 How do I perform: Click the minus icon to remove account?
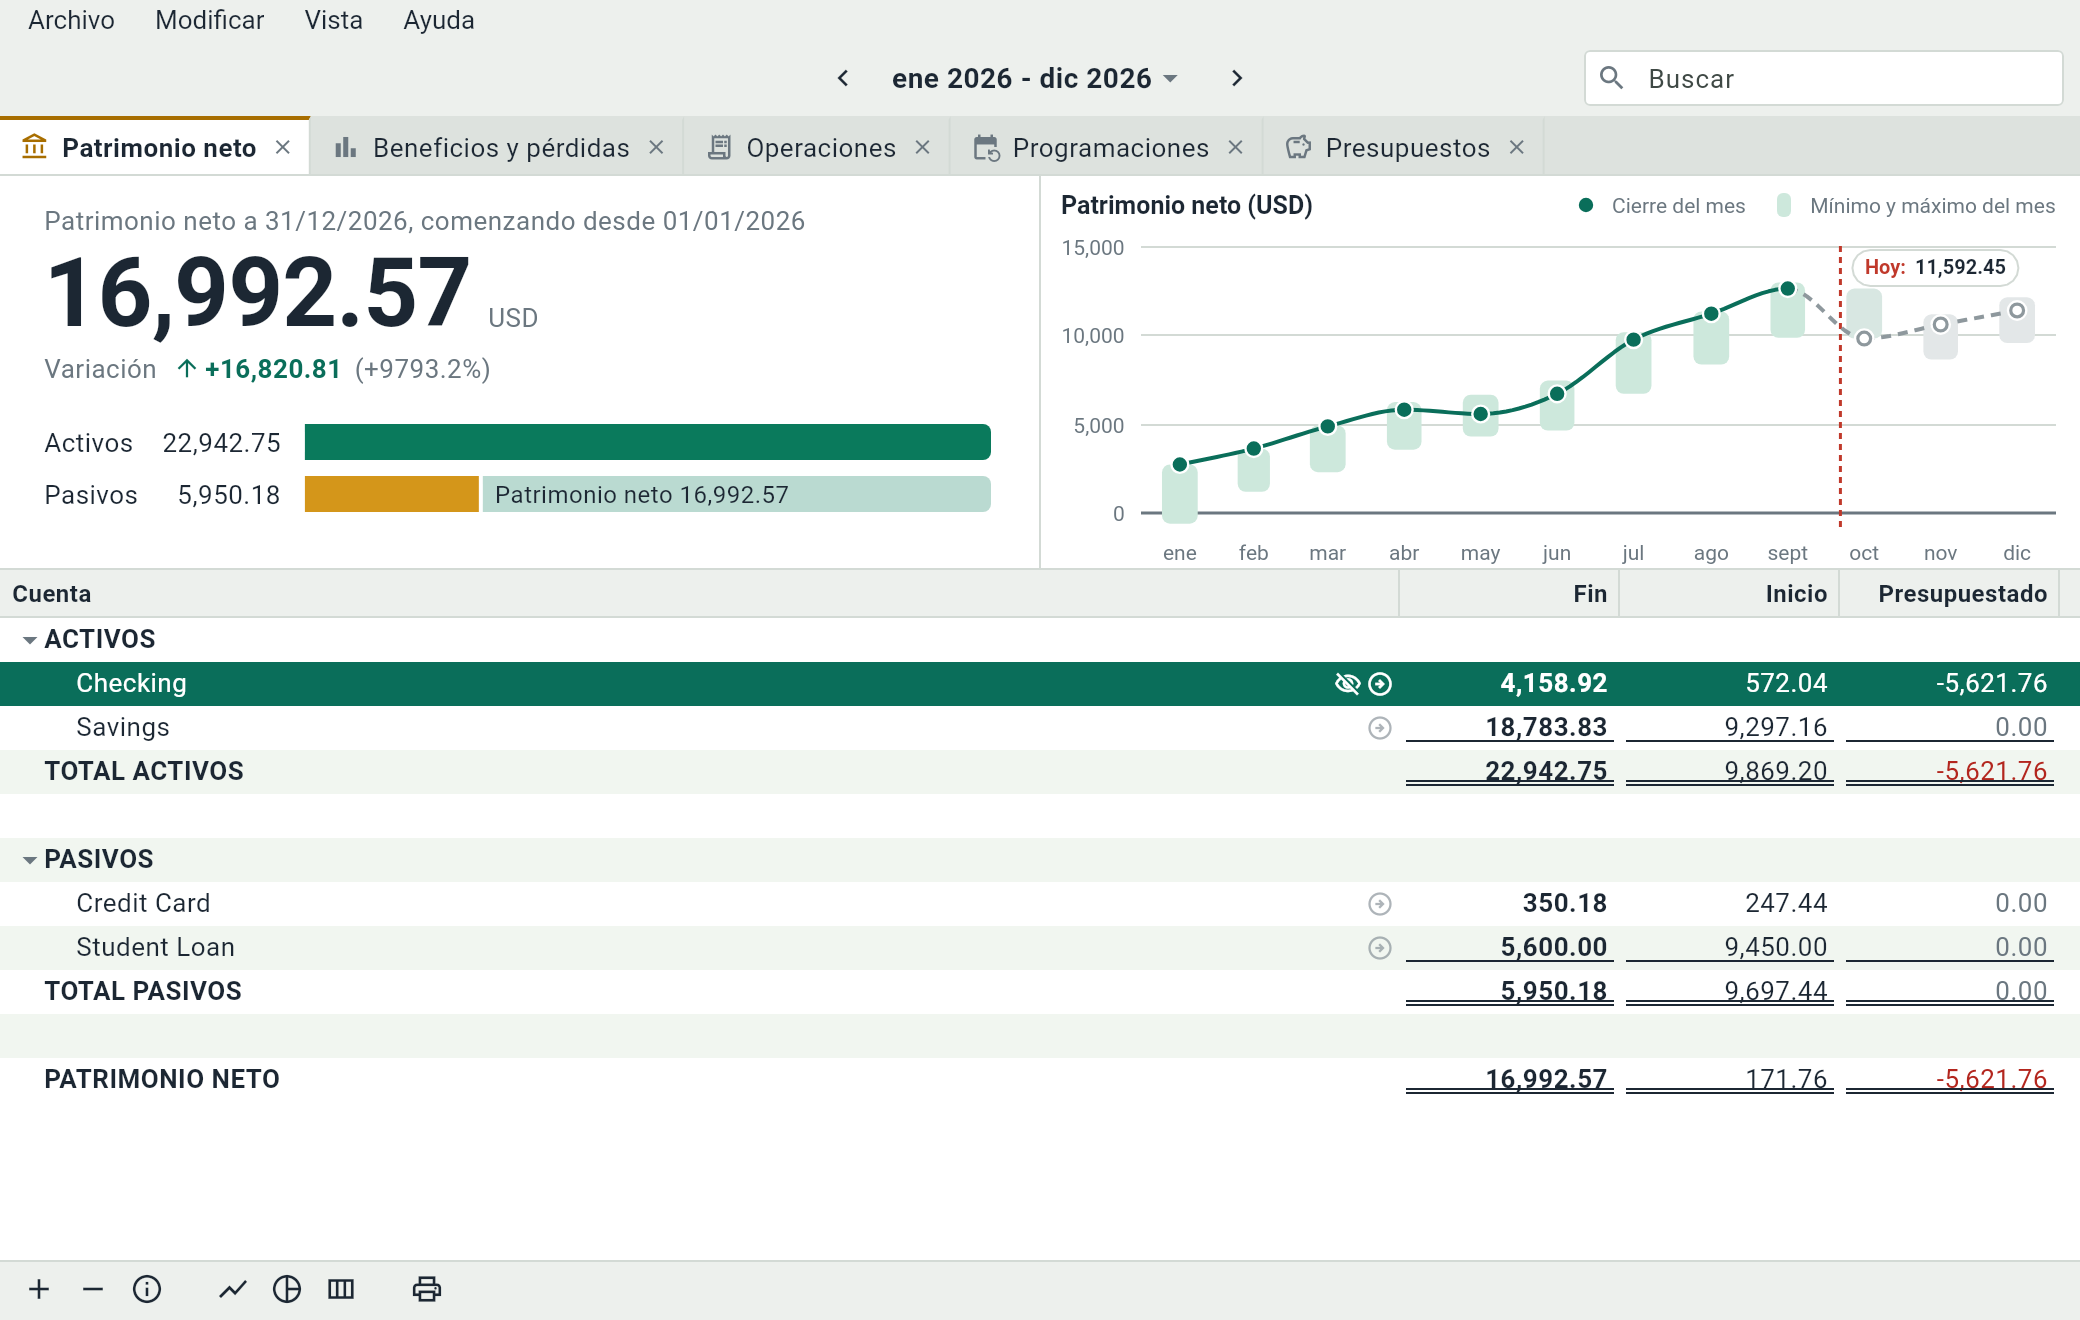93,1289
